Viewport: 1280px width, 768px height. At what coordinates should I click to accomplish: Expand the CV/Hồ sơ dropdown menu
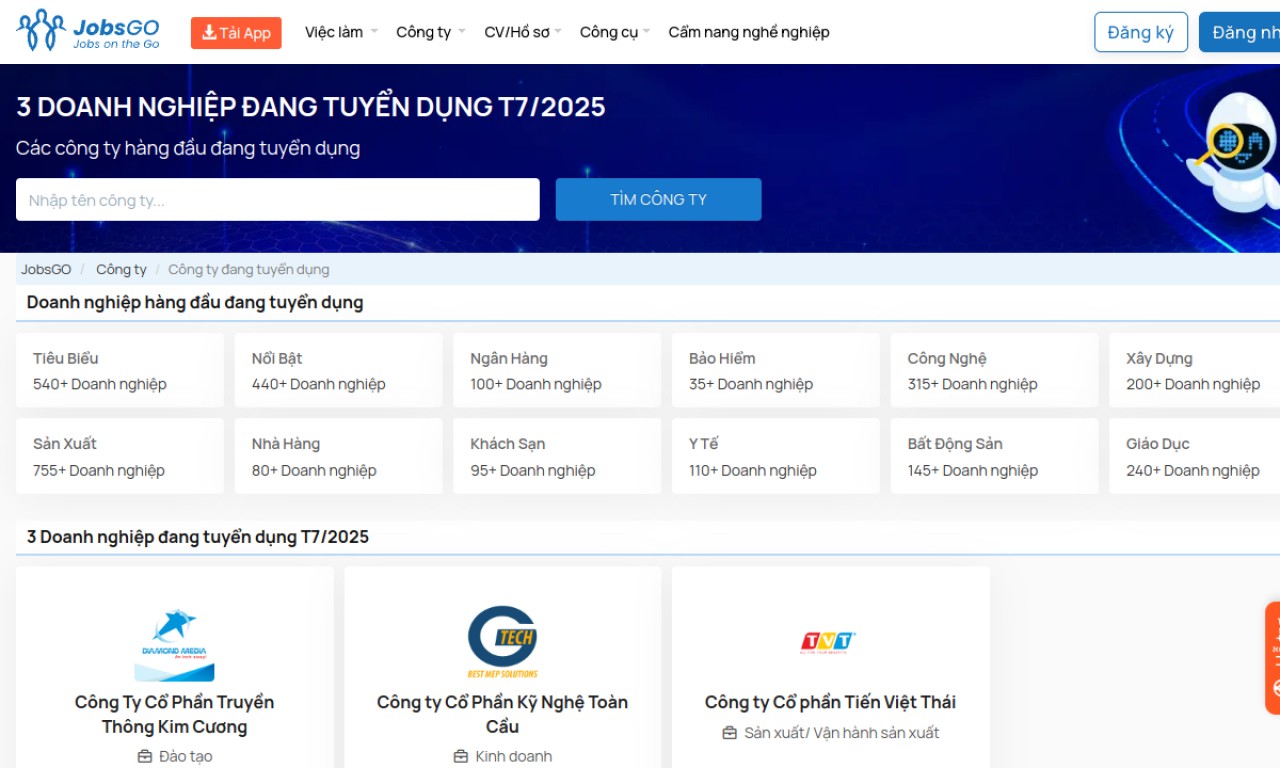coord(523,32)
